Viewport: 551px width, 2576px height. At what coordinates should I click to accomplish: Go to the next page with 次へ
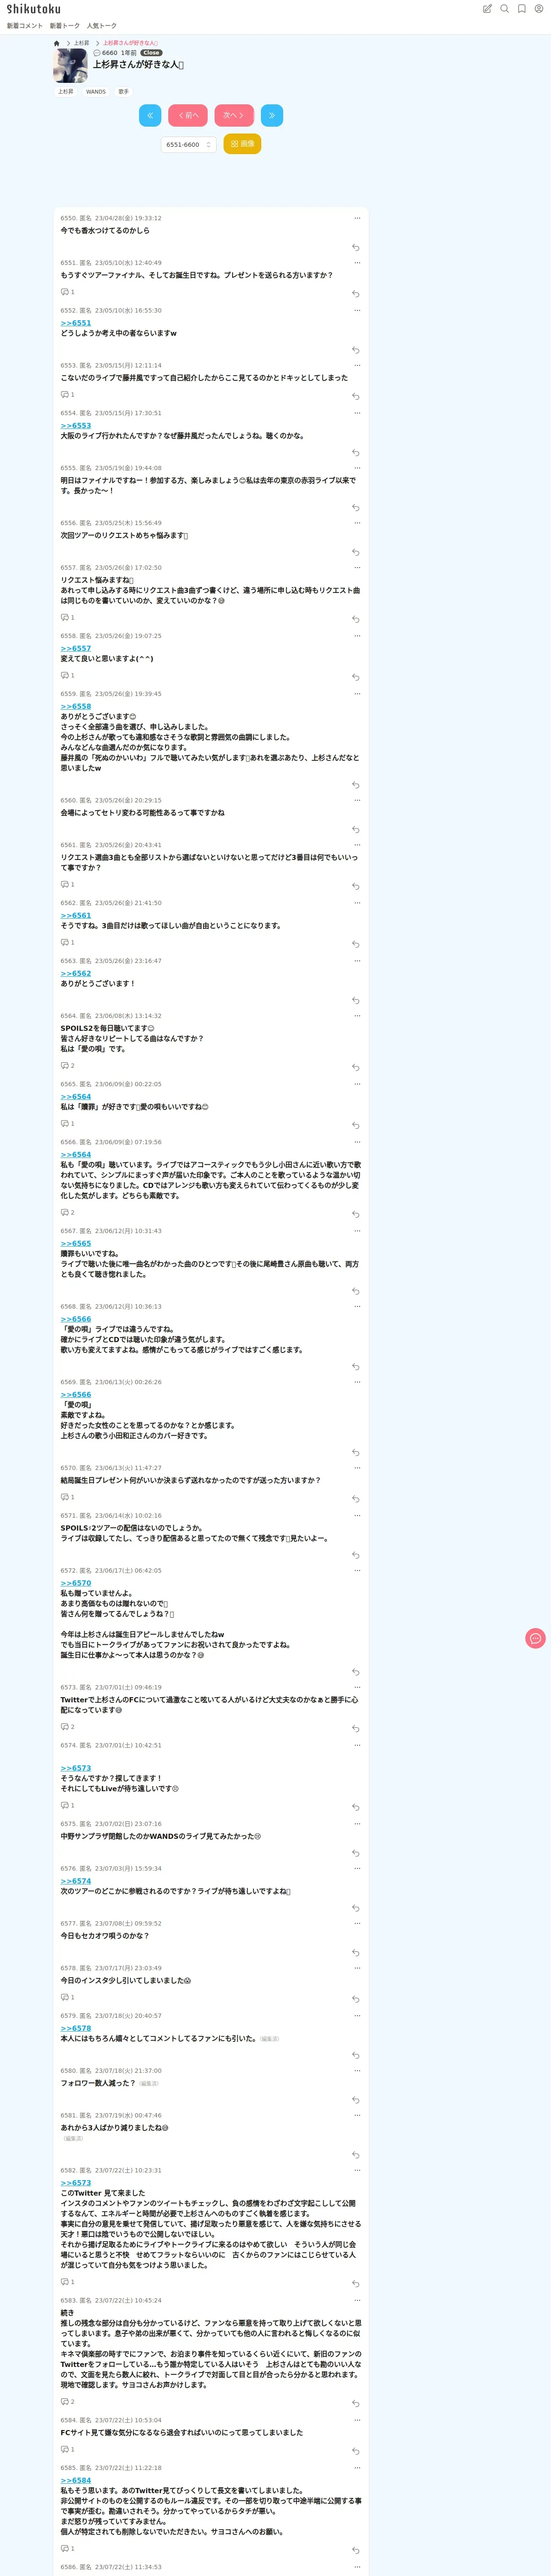pyautogui.click(x=234, y=115)
